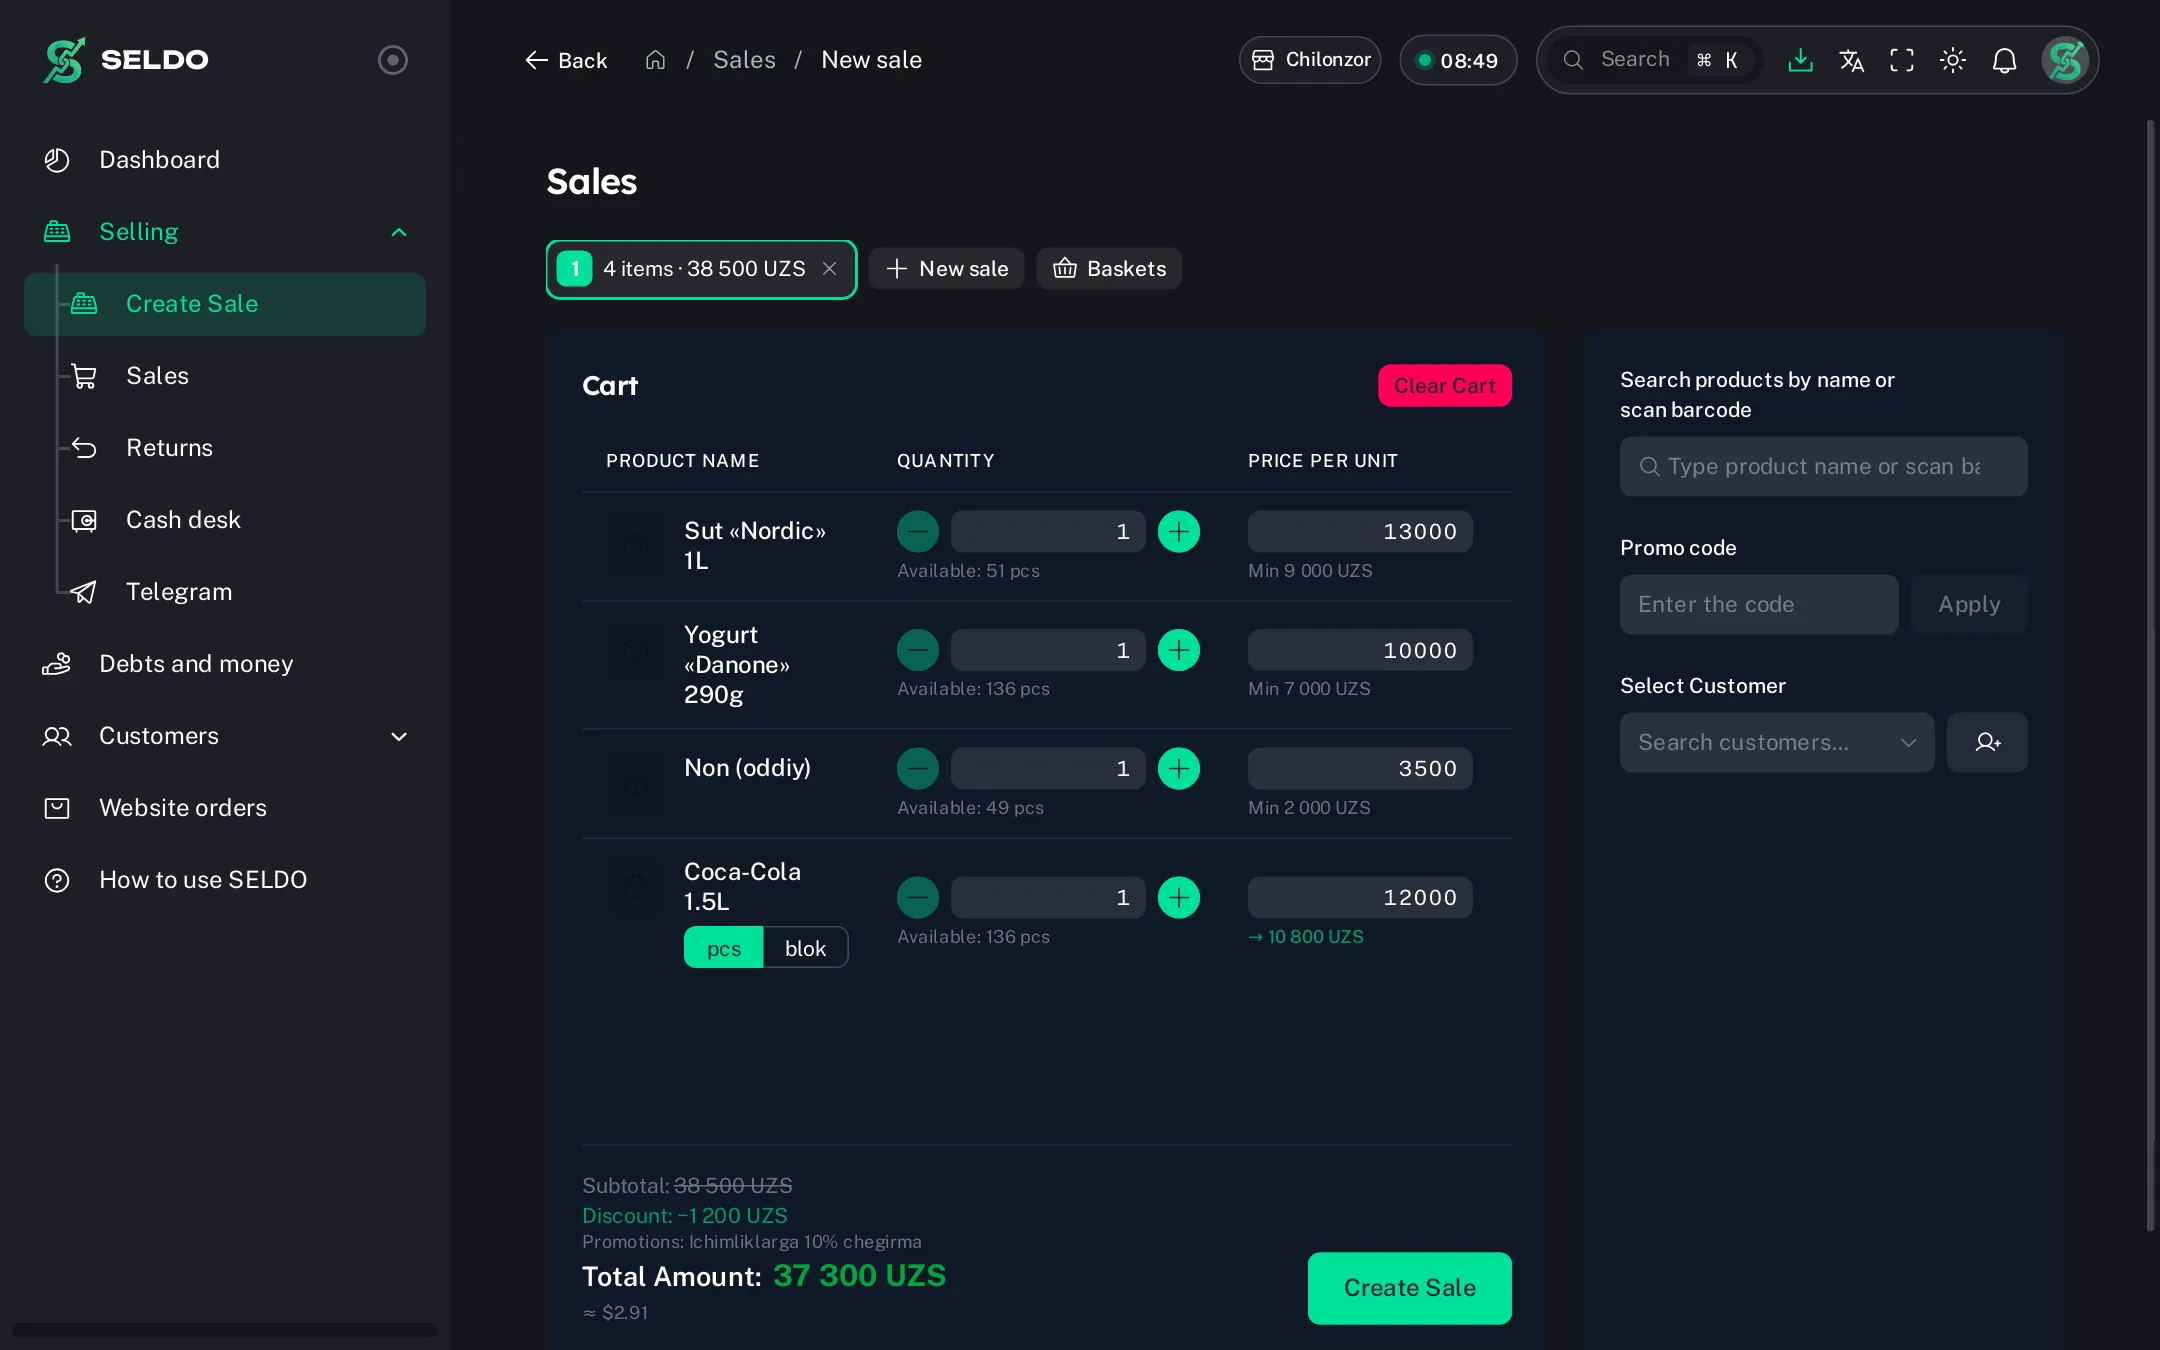The width and height of the screenshot is (2160, 1350).
Task: Expand the Customers section chevron
Action: [399, 736]
